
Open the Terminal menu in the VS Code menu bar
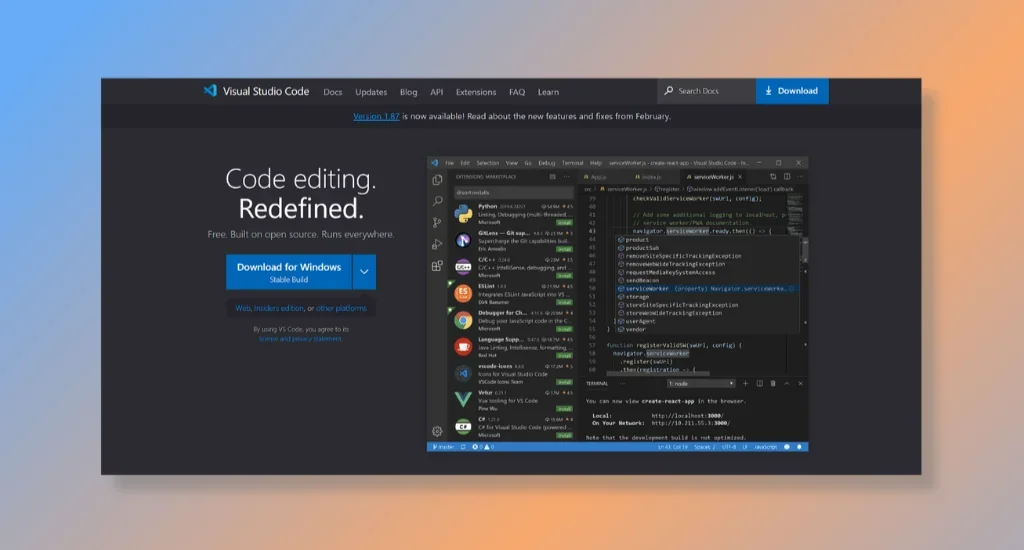point(572,162)
